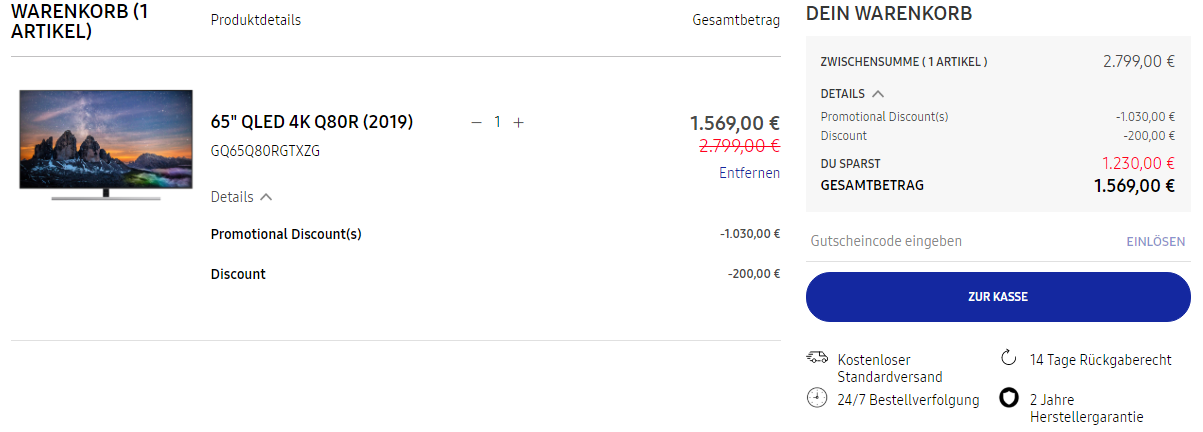Click the 14 Tage Rückgaberecht text

[1100, 359]
